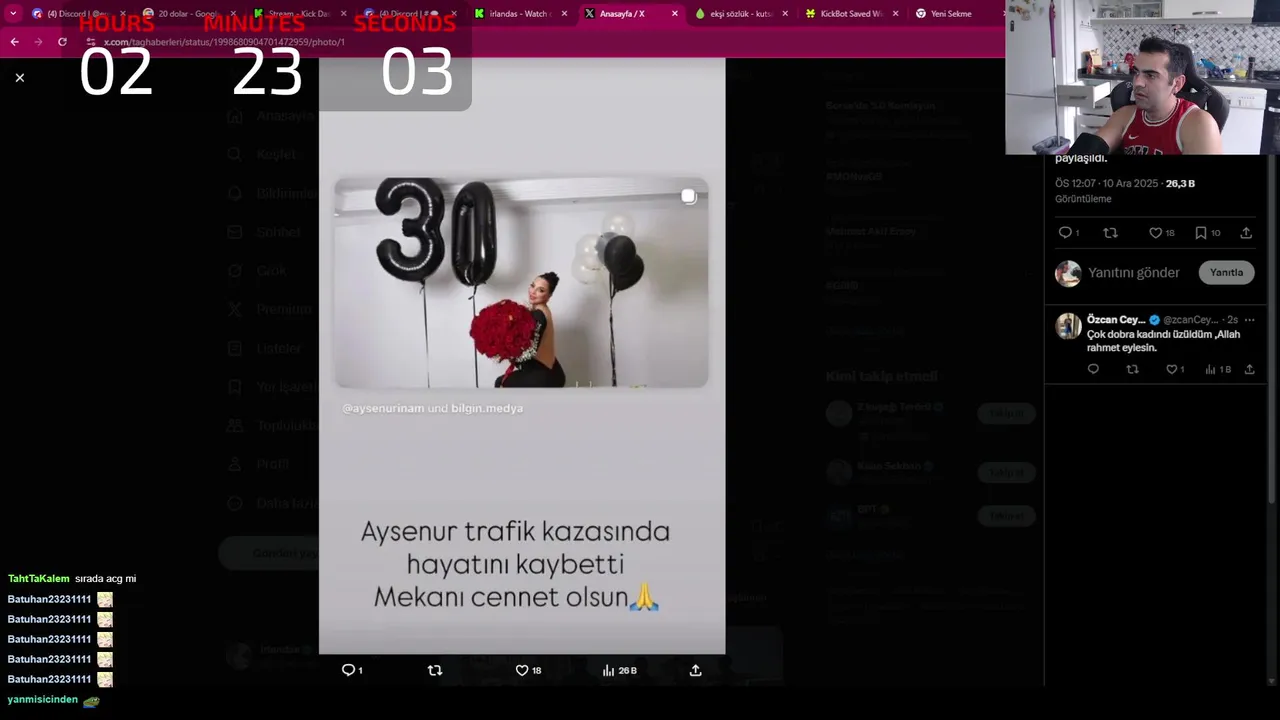This screenshot has height=720, width=1280.
Task: Repost icon in the post detail panel
Action: pos(1110,233)
